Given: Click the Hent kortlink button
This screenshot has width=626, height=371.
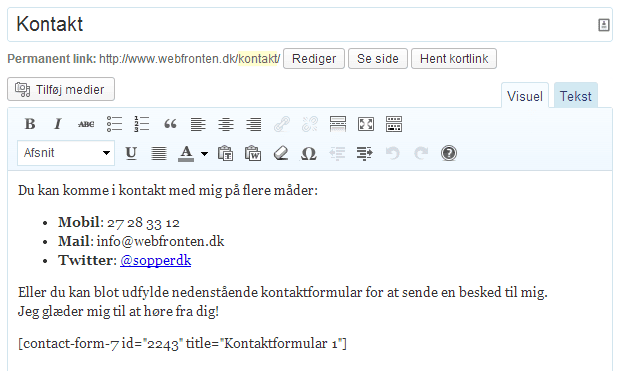Looking at the screenshot, I should [x=454, y=59].
